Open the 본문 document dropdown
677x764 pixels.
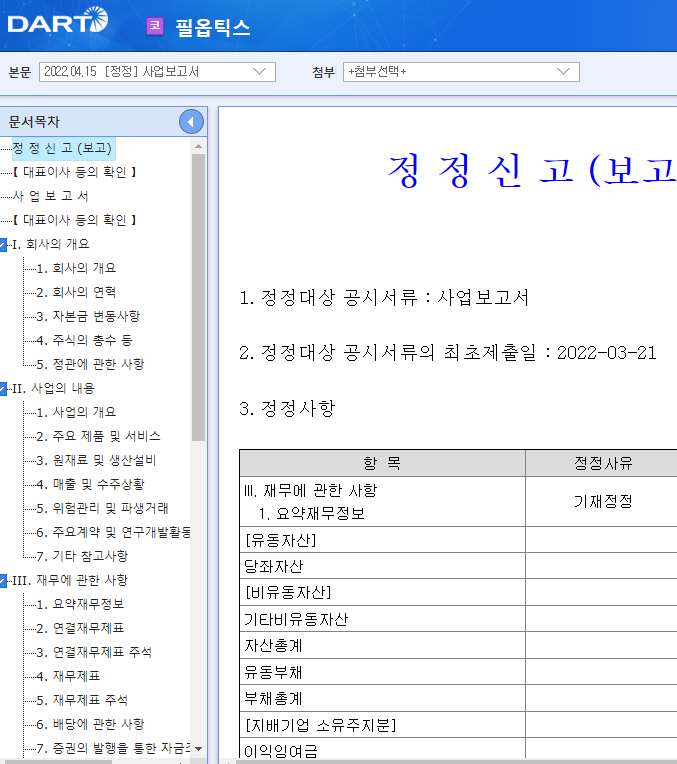157,72
